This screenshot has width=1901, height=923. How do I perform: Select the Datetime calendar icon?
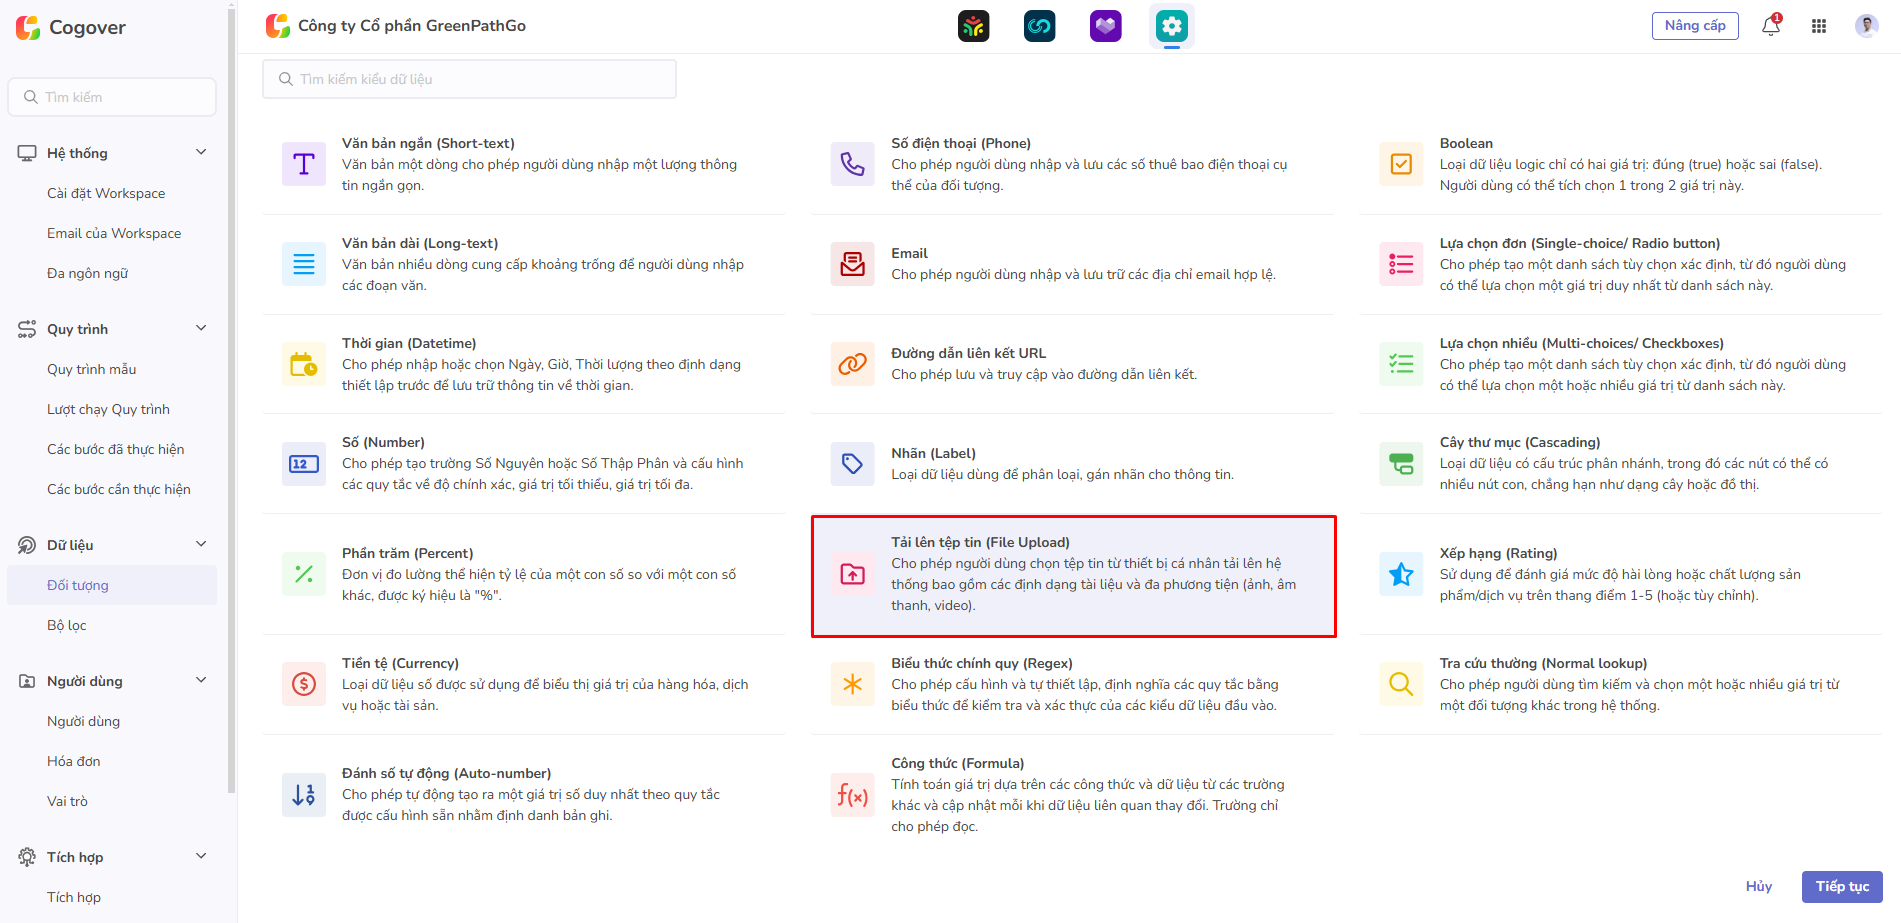point(303,364)
